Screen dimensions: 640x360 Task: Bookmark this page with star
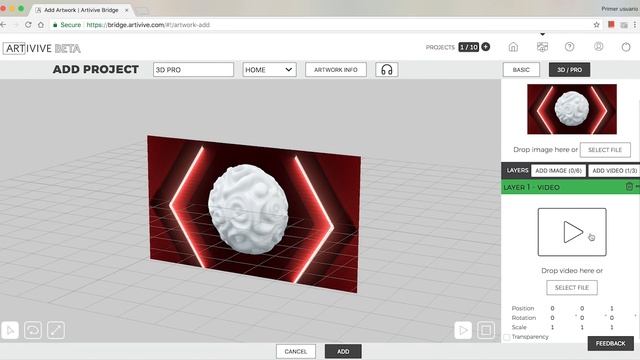(x=596, y=25)
